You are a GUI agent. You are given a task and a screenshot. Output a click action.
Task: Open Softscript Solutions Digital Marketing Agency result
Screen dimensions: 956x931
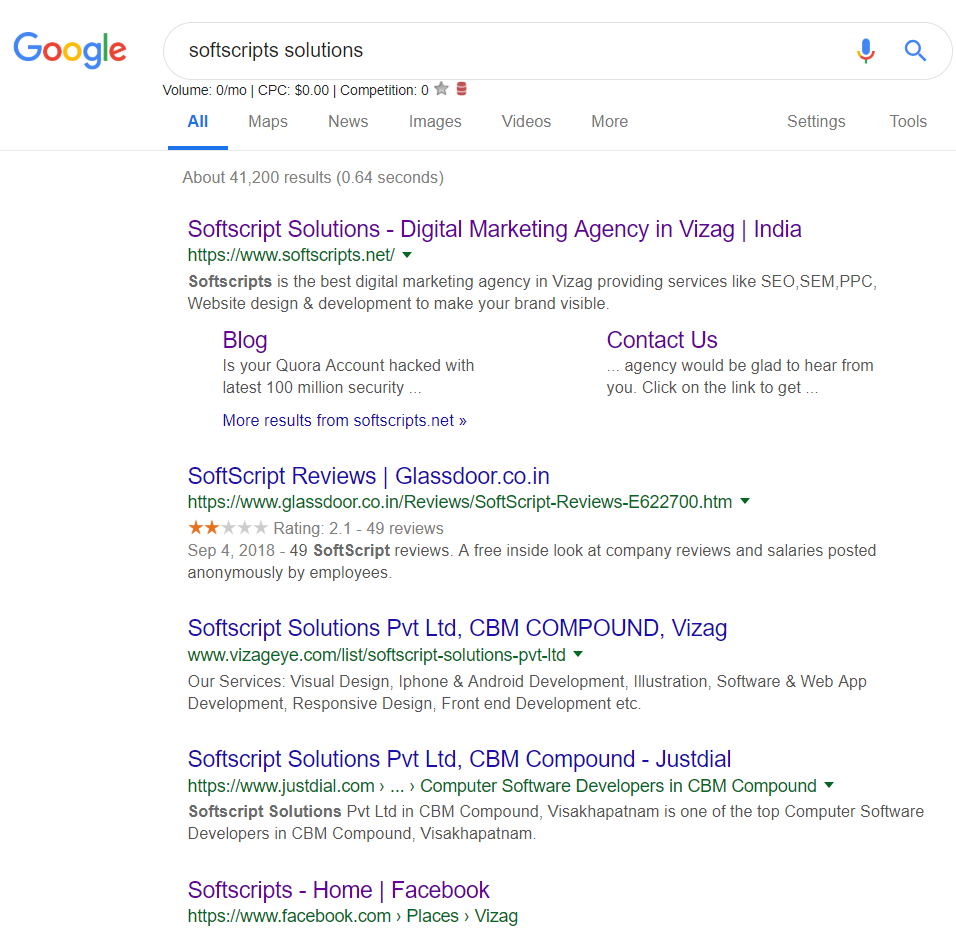pyautogui.click(x=494, y=229)
